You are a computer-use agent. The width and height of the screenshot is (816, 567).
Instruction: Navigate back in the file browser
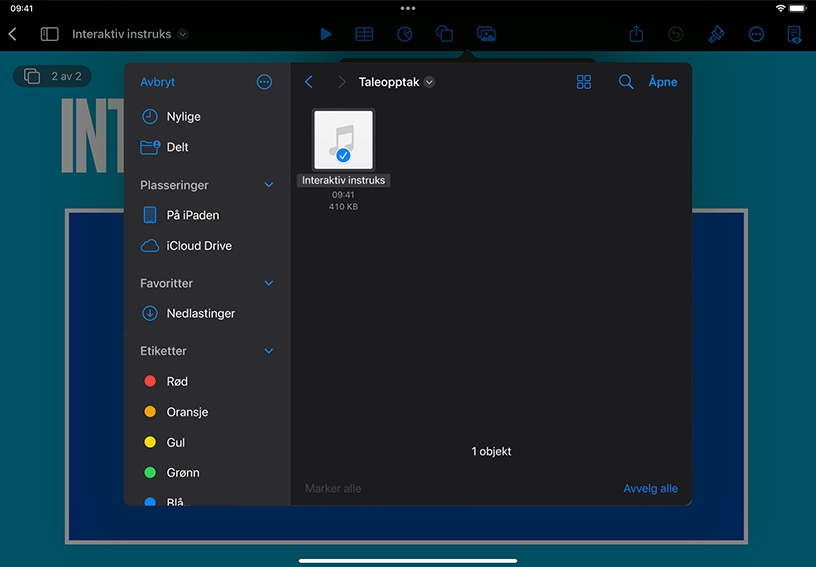(x=309, y=82)
